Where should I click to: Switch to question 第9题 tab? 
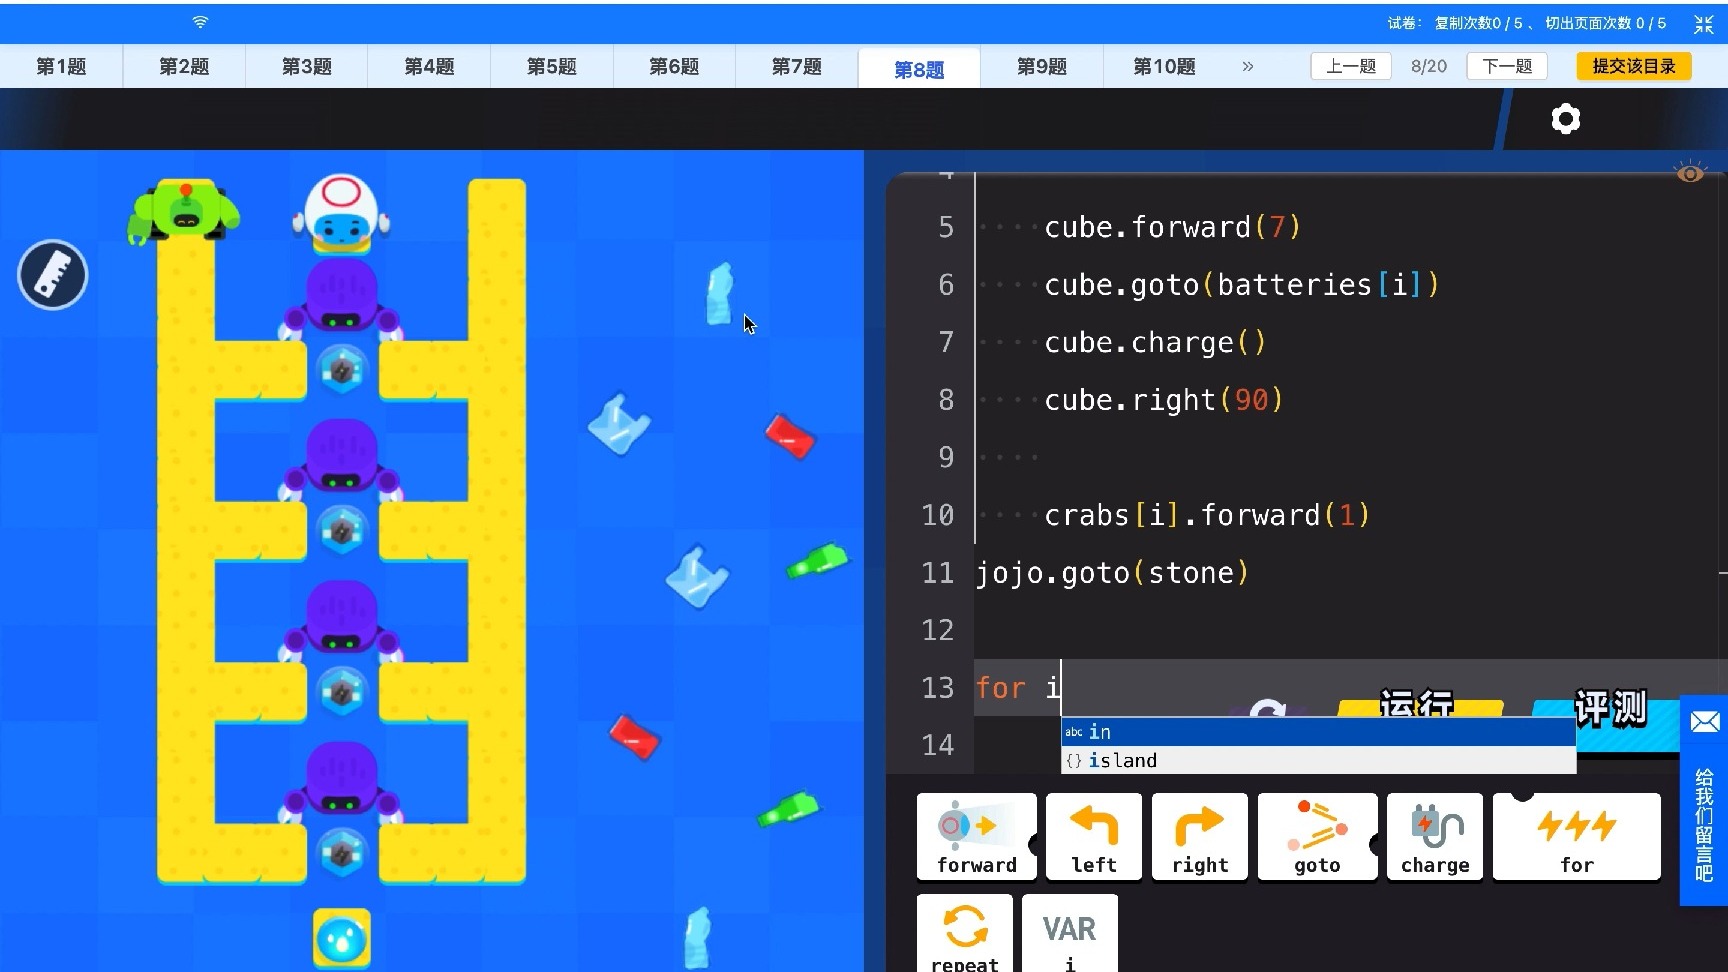[1042, 66]
